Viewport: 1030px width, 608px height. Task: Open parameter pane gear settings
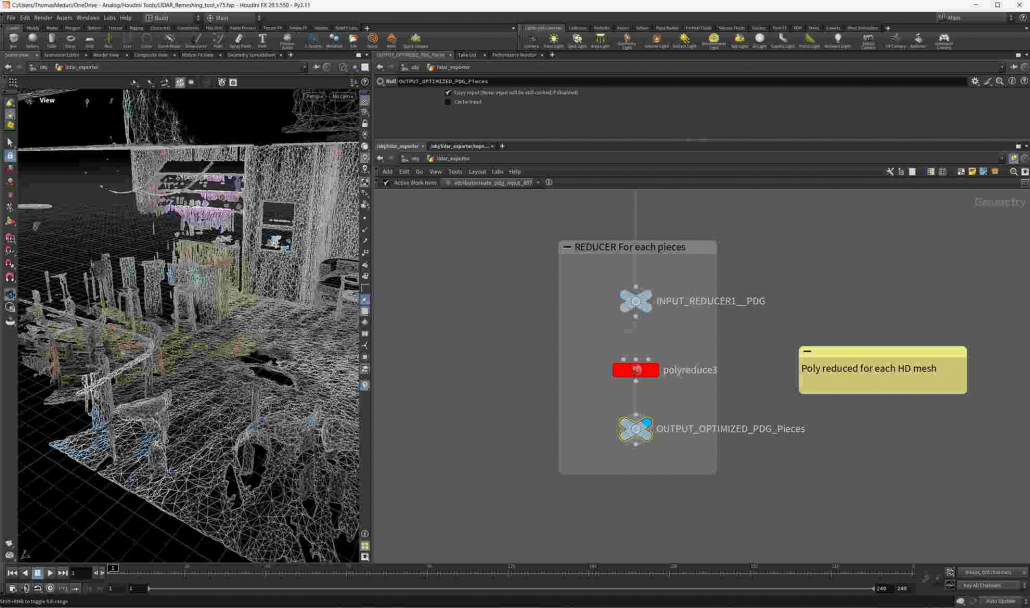(x=975, y=81)
